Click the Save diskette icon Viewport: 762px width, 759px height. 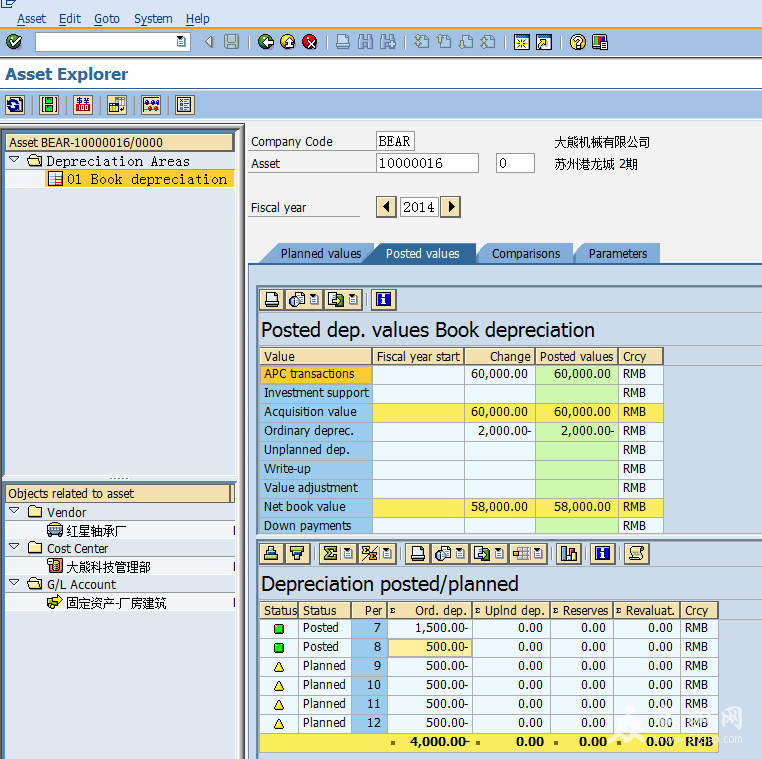231,42
